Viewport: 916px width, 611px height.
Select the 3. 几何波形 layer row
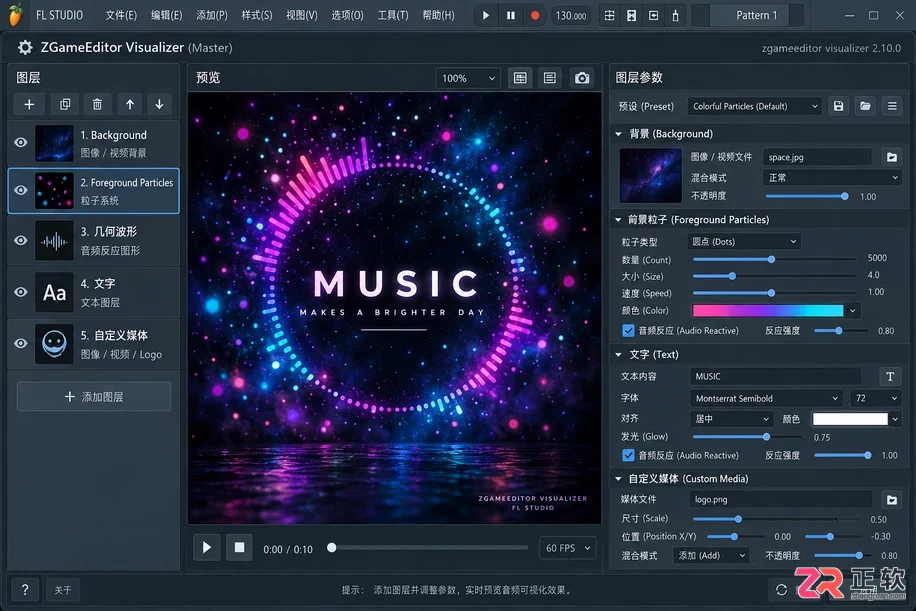coord(93,241)
